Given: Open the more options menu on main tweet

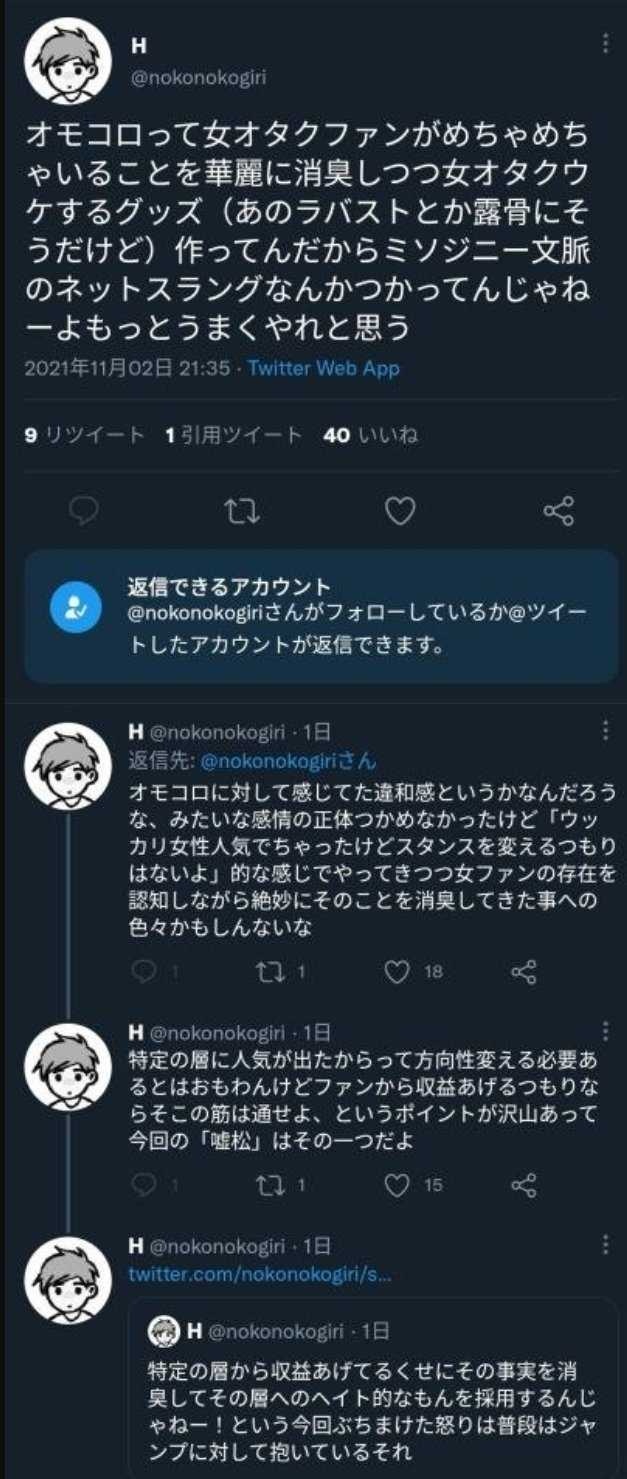Looking at the screenshot, I should pos(605,45).
